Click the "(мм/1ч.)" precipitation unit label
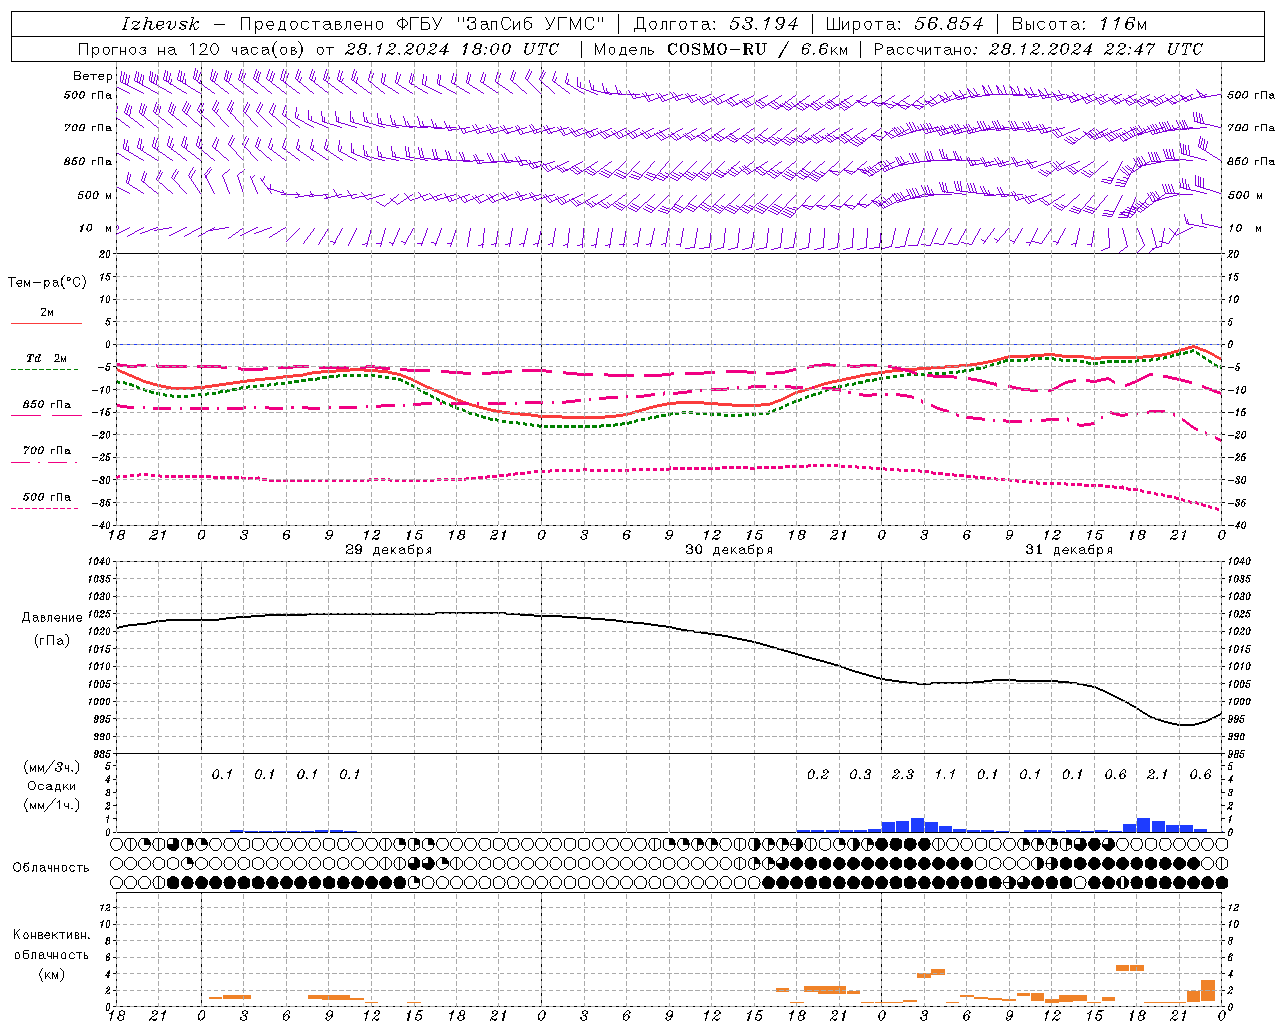This screenshot has height=1024, width=1280. click(x=50, y=805)
